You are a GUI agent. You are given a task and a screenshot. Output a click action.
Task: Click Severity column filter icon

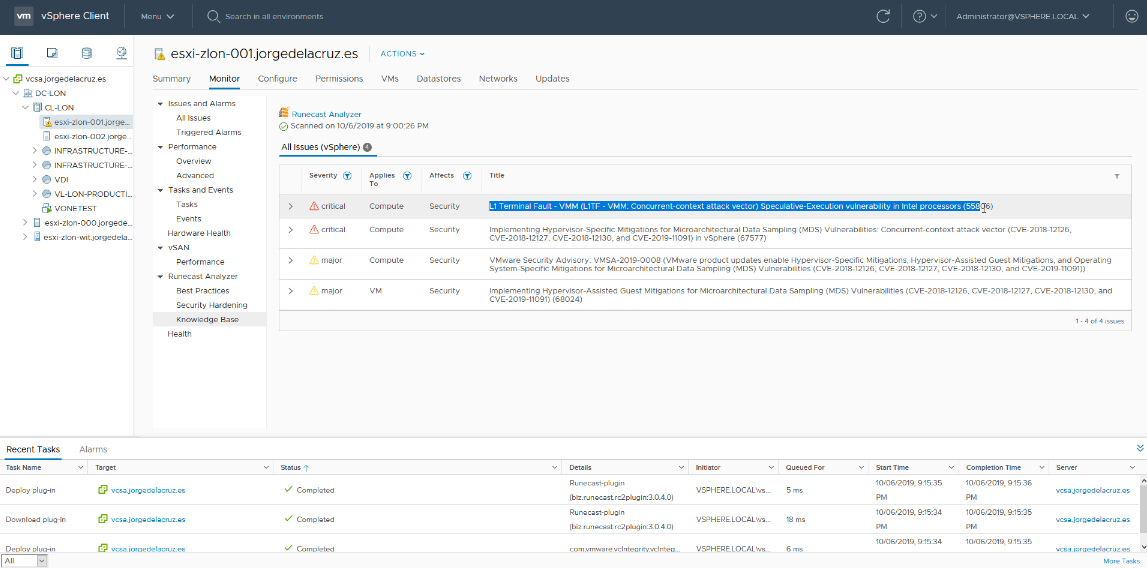[x=347, y=176]
